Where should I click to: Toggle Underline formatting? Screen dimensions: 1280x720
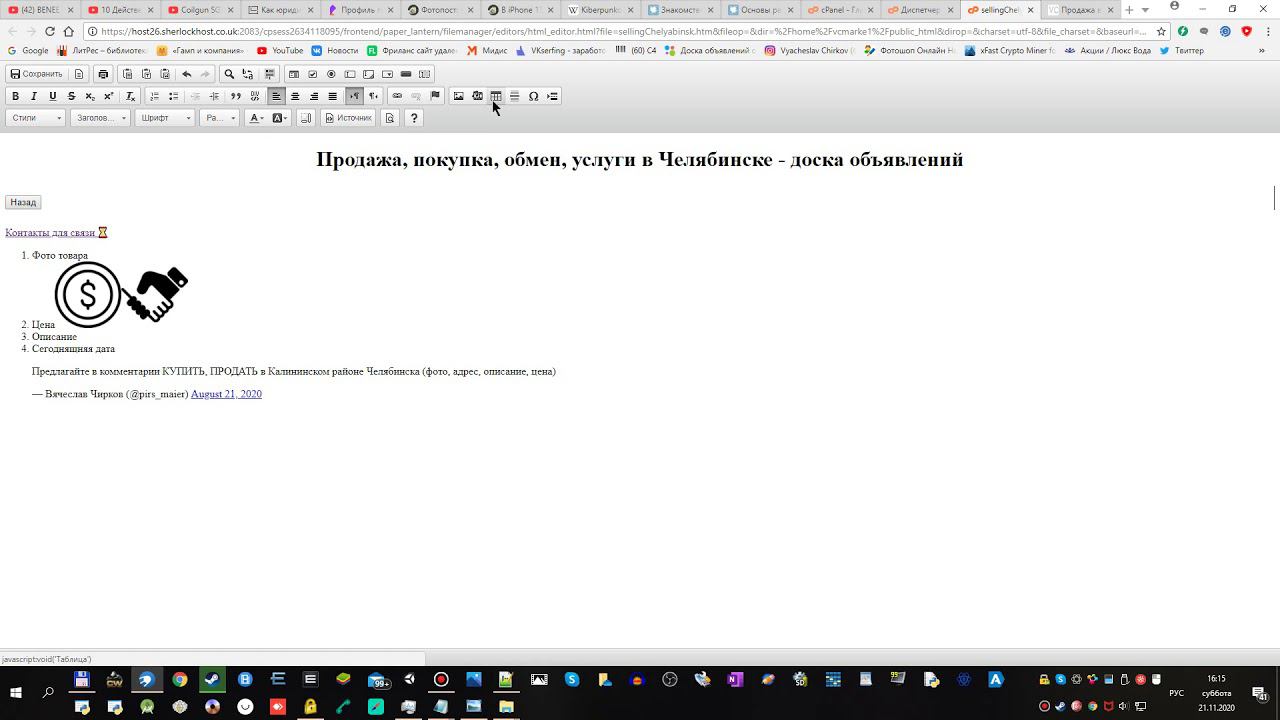click(x=53, y=96)
